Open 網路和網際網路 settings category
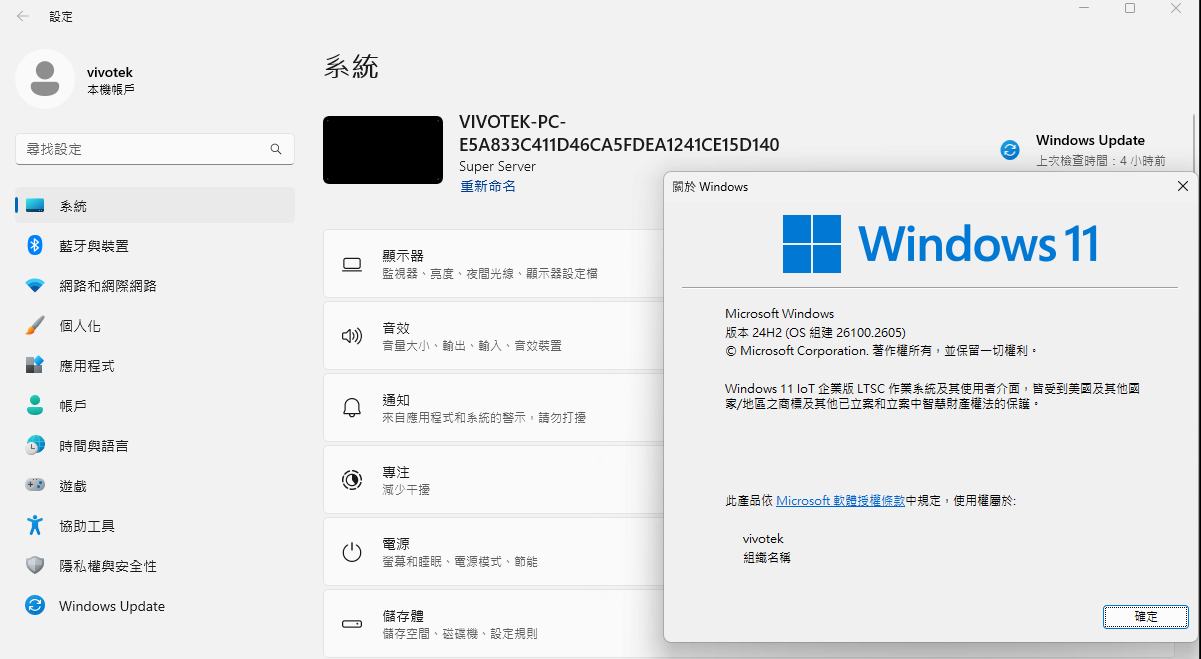The height and width of the screenshot is (659, 1201). 155,286
